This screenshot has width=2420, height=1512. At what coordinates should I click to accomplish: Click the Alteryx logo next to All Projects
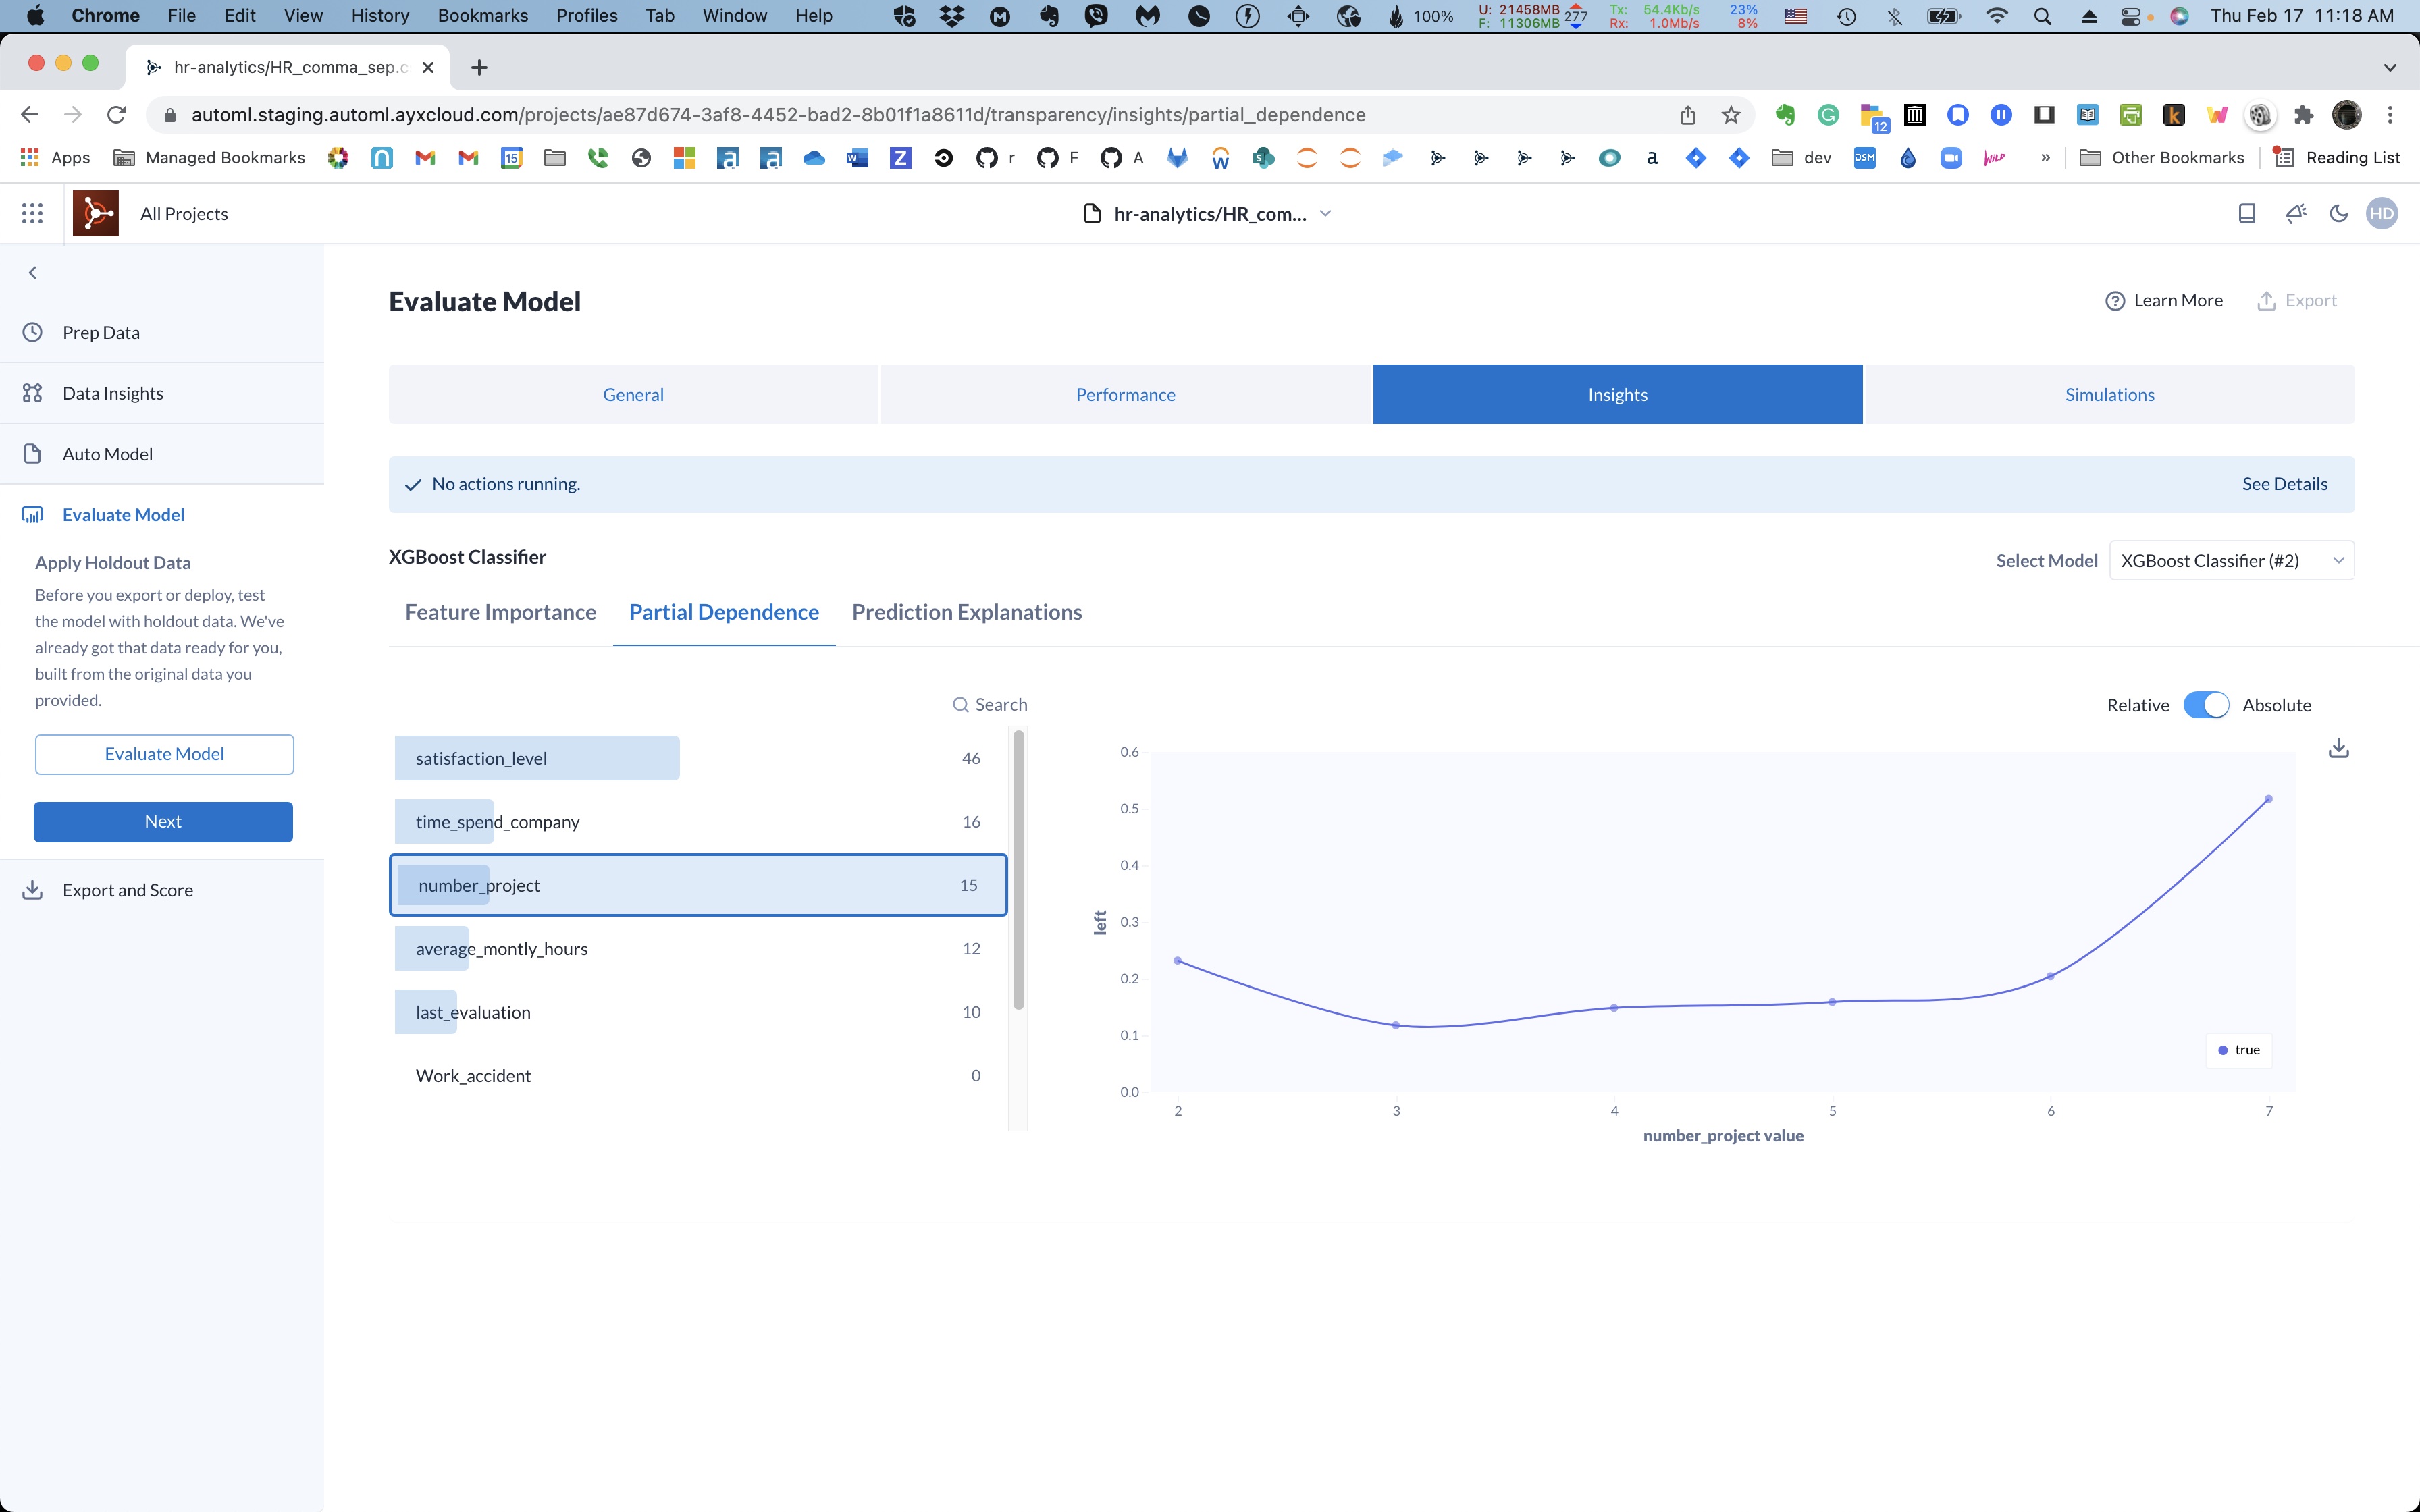pyautogui.click(x=96, y=213)
